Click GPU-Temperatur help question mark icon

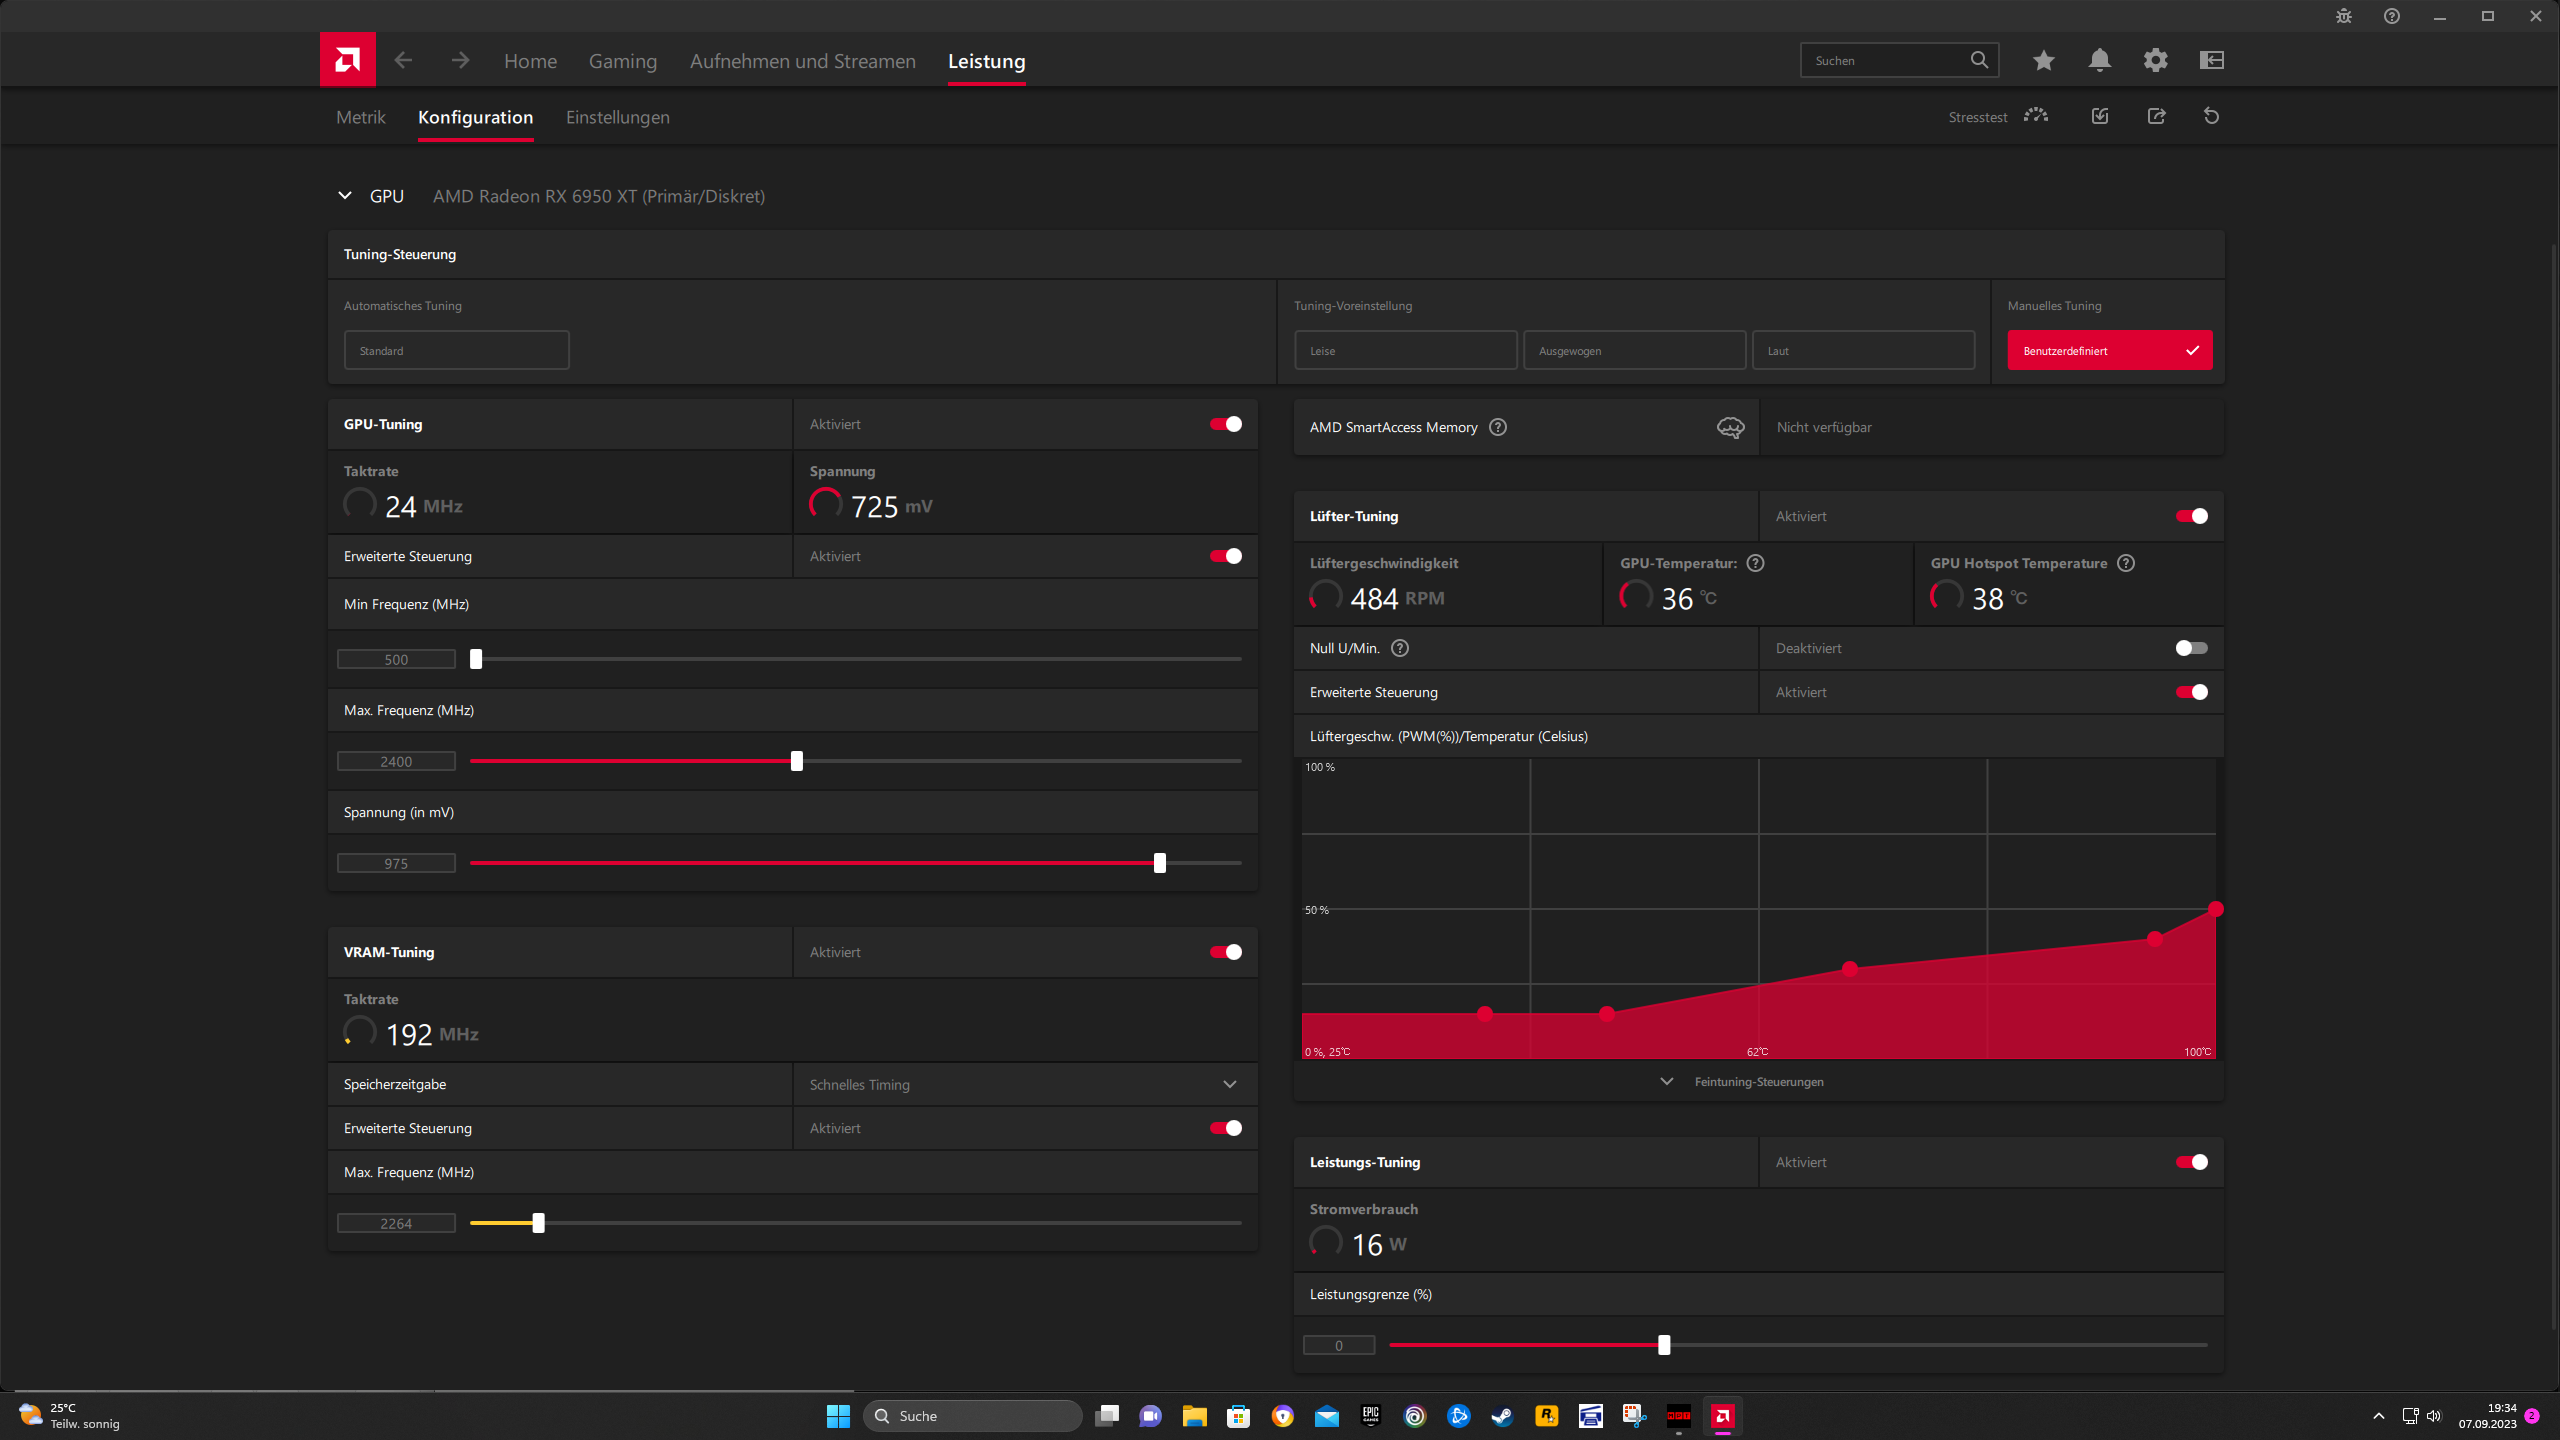(1755, 563)
